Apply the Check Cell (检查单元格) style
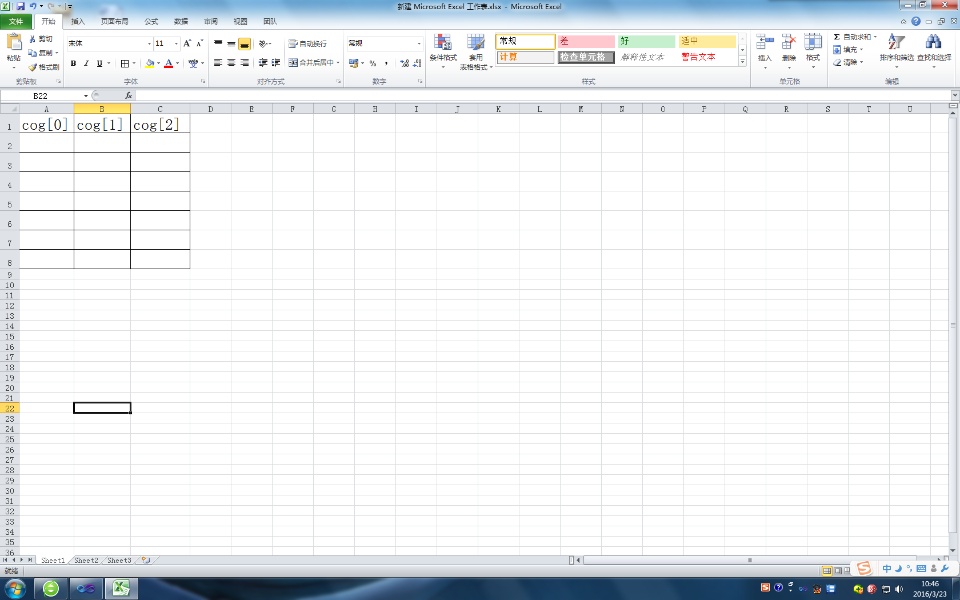The height and width of the screenshot is (600, 960). click(x=586, y=57)
